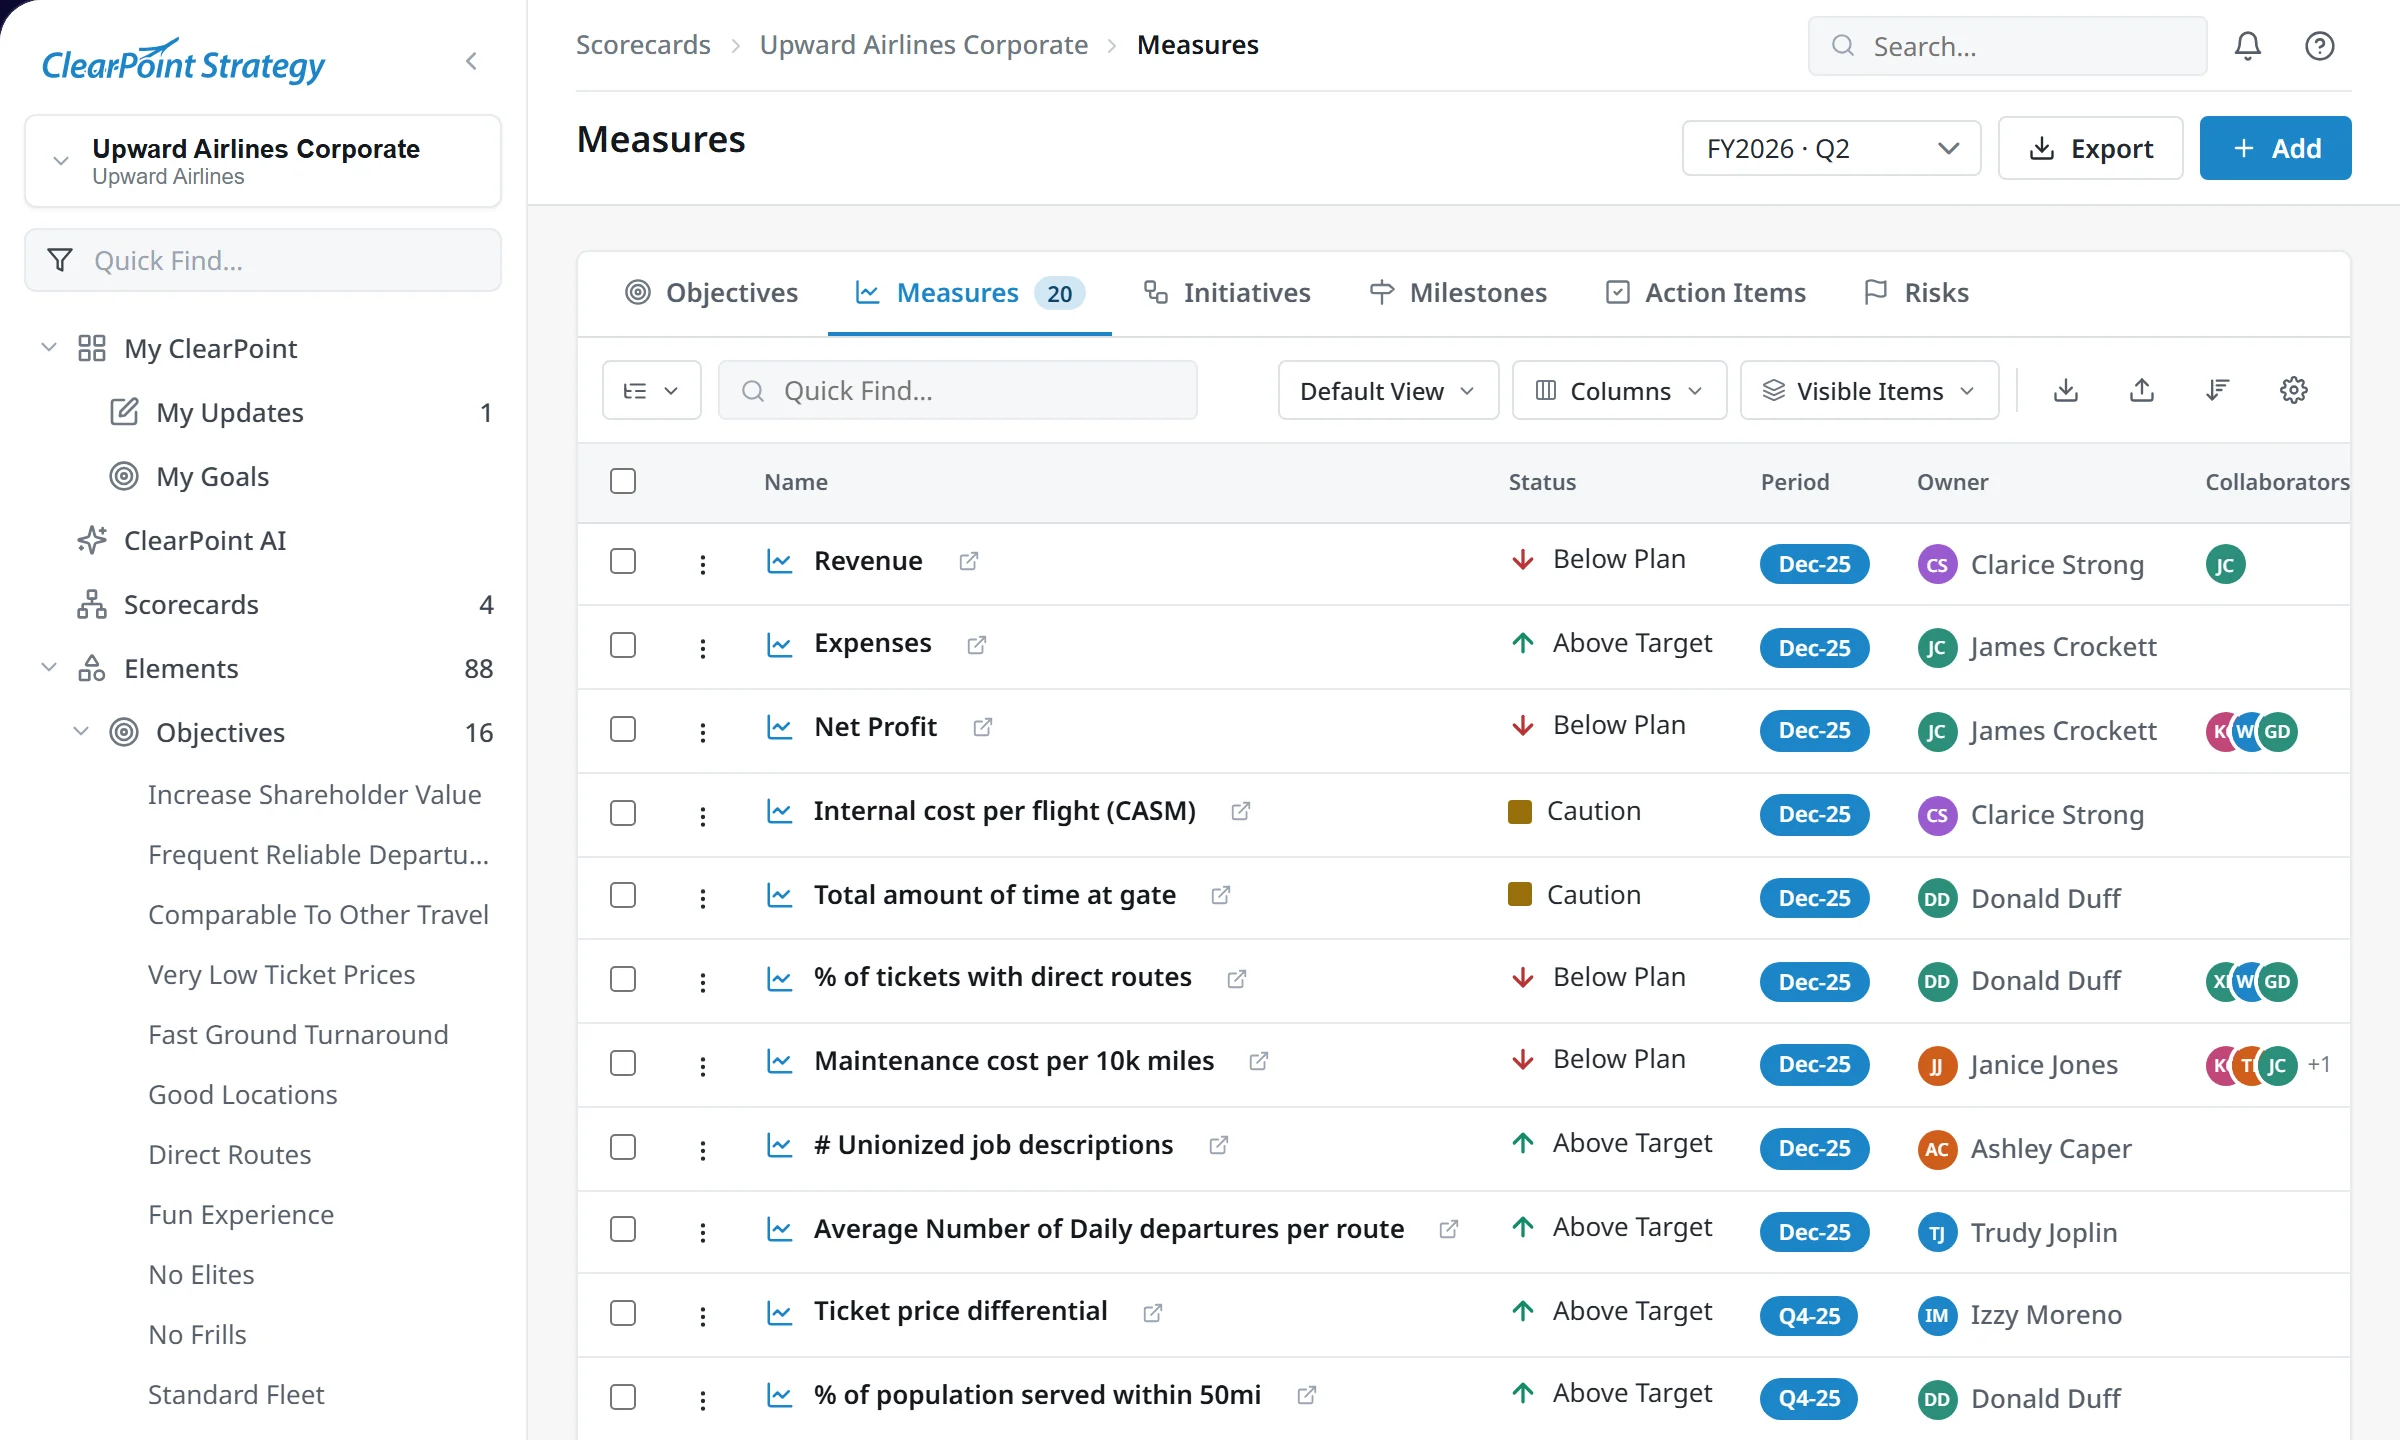Viewport: 2400px width, 1440px height.
Task: Go to Scorecards breadcrumb link
Action: (643, 45)
